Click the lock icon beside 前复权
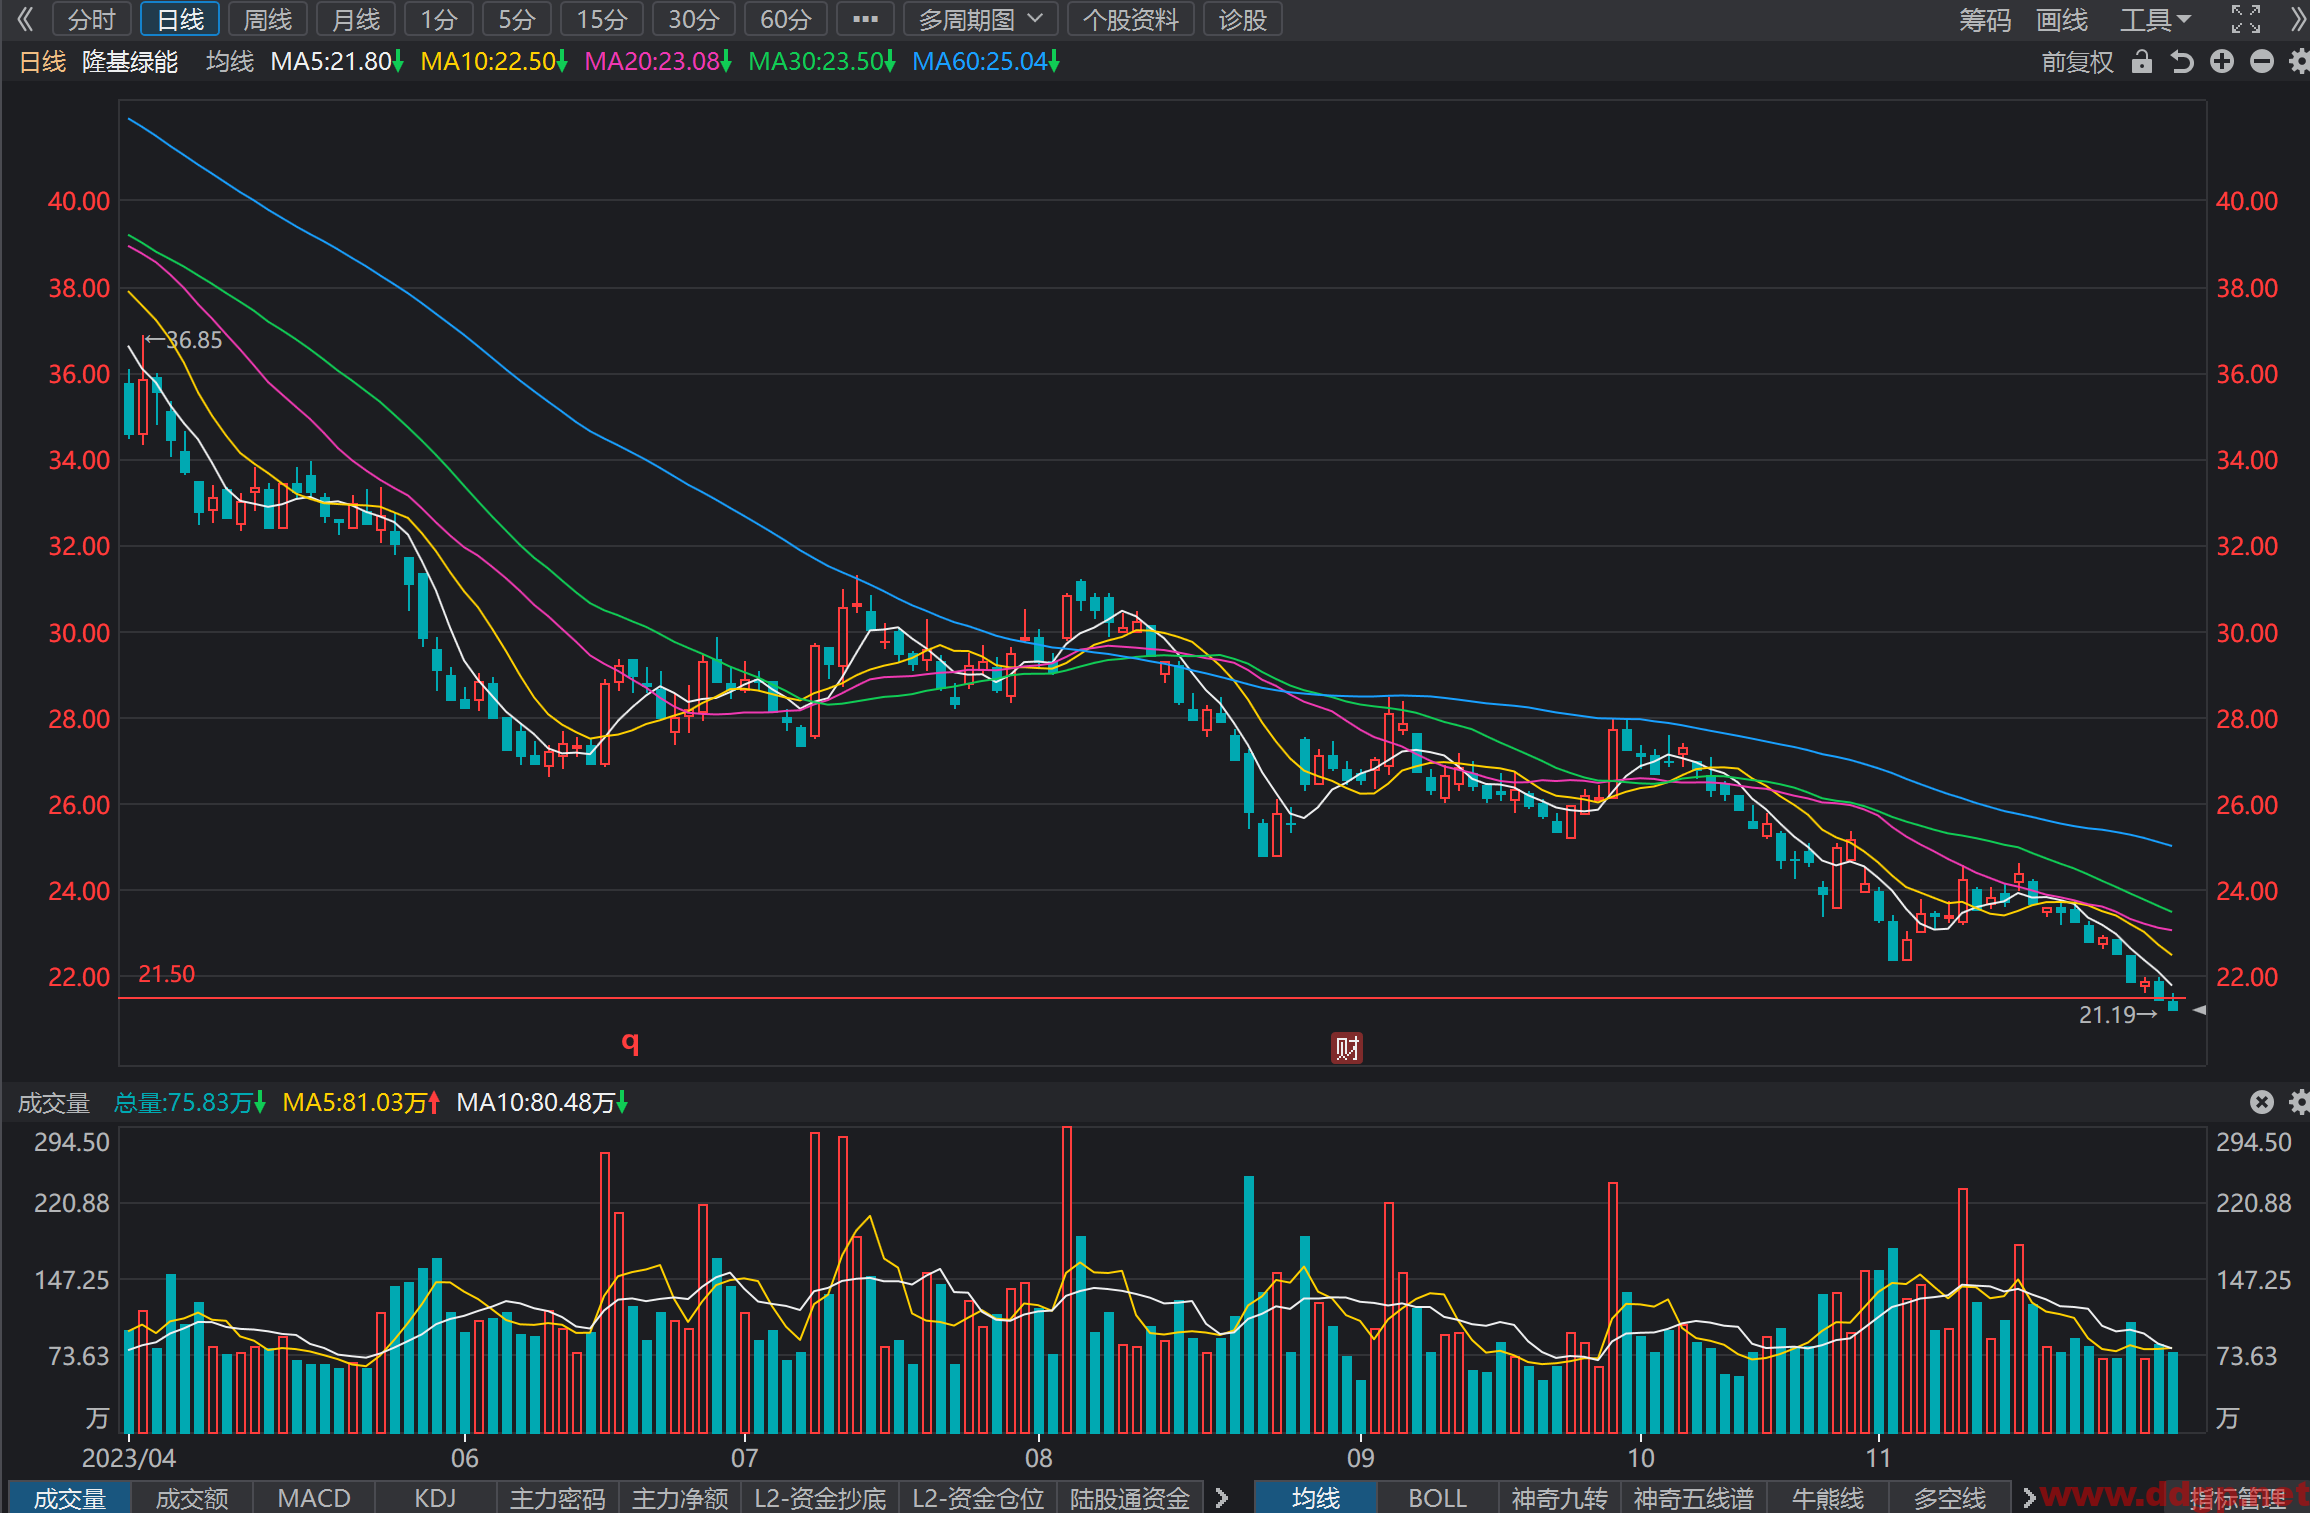 [x=2141, y=62]
